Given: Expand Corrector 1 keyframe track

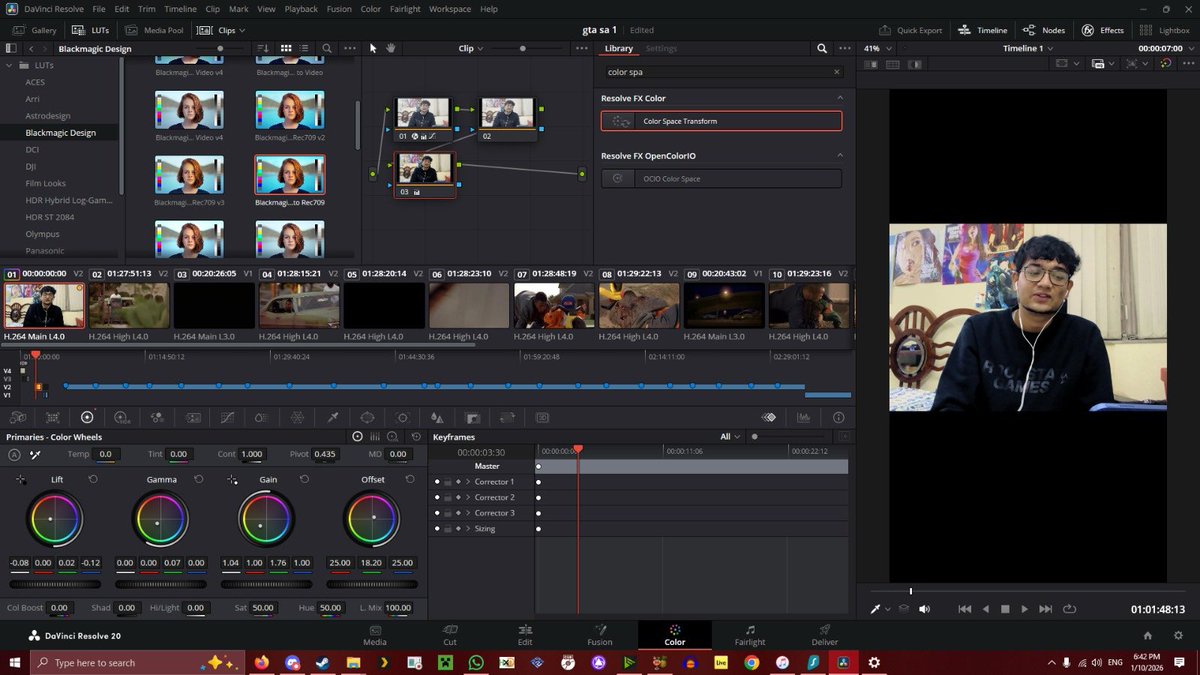Looking at the screenshot, I should (x=468, y=482).
